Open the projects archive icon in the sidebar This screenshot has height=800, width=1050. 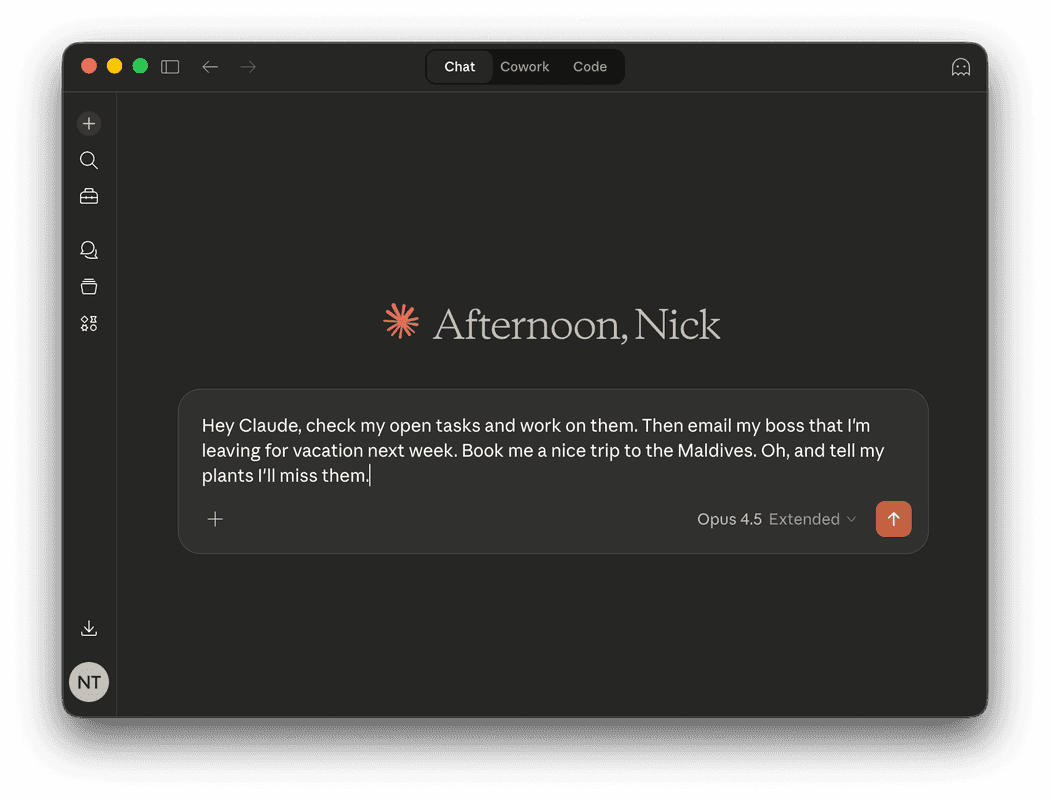pos(88,286)
